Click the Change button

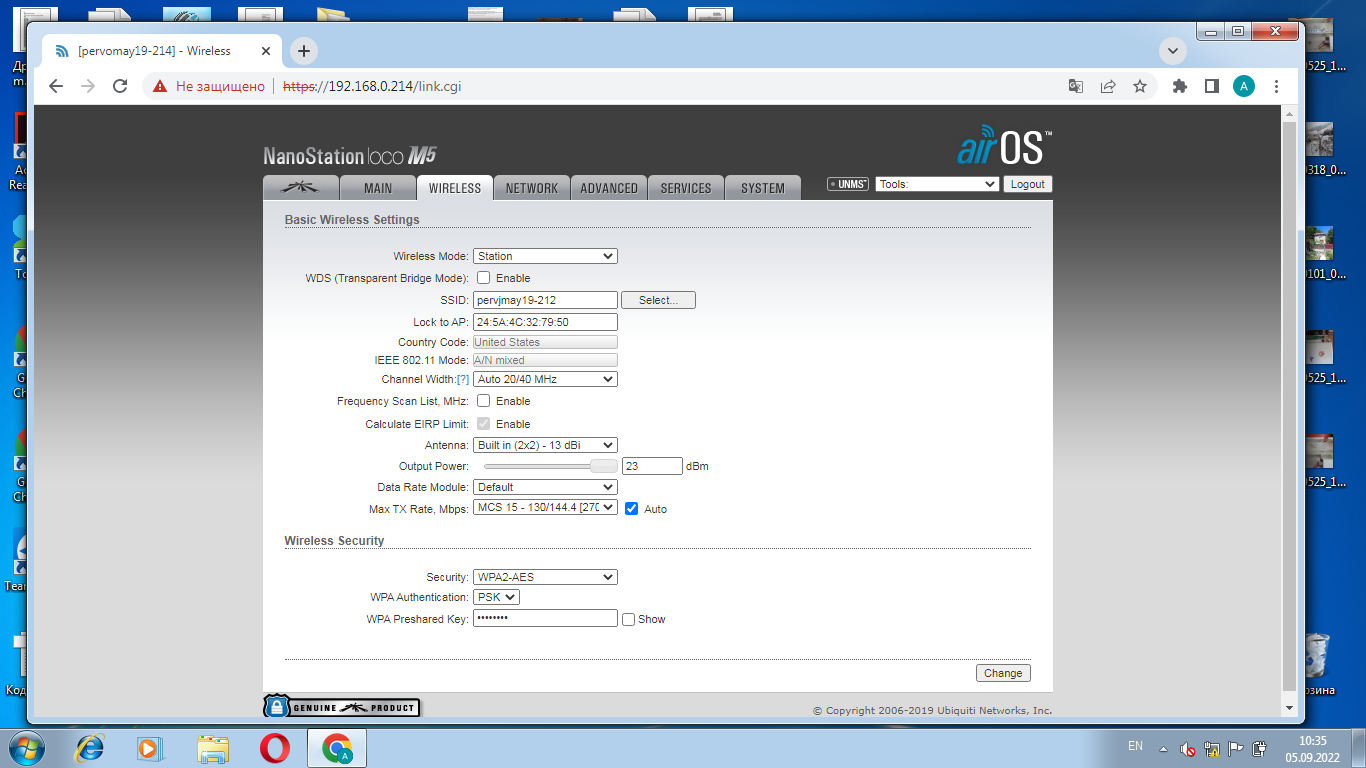(1003, 673)
